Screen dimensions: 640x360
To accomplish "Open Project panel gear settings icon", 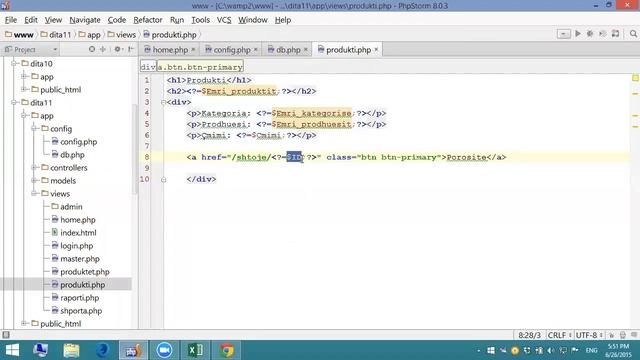I will click(x=118, y=49).
